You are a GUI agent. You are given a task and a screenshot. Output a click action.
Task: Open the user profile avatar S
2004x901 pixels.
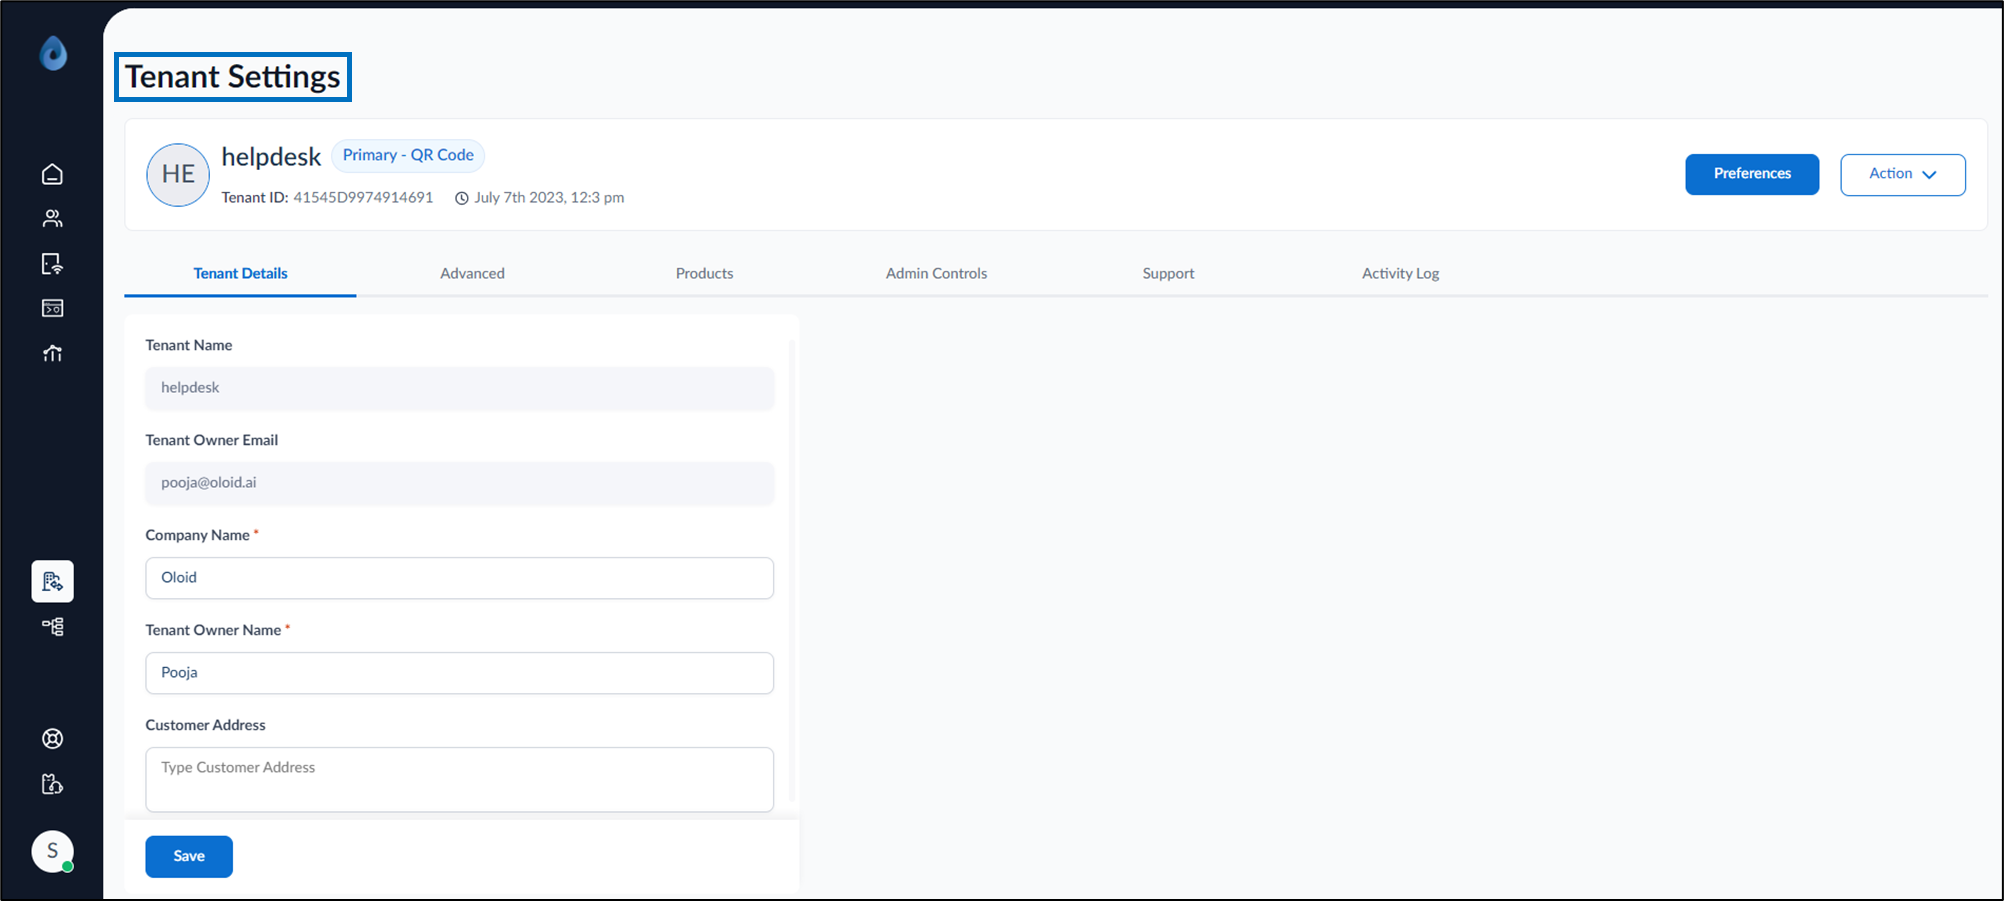click(52, 851)
